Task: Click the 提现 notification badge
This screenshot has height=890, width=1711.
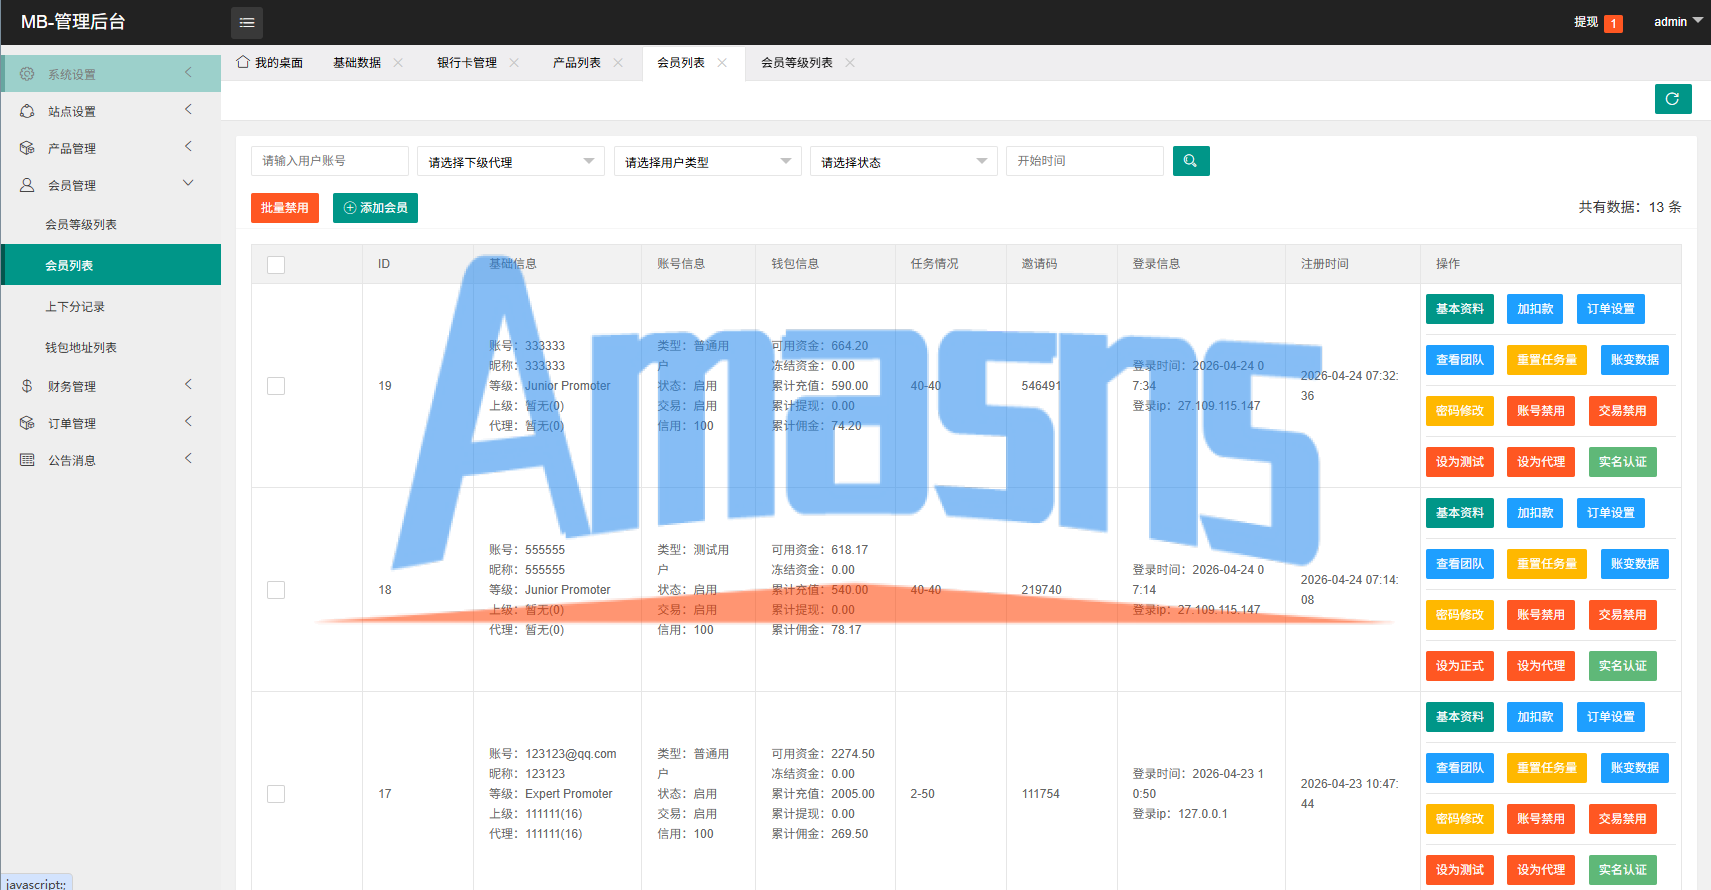Action: [x=1613, y=23]
